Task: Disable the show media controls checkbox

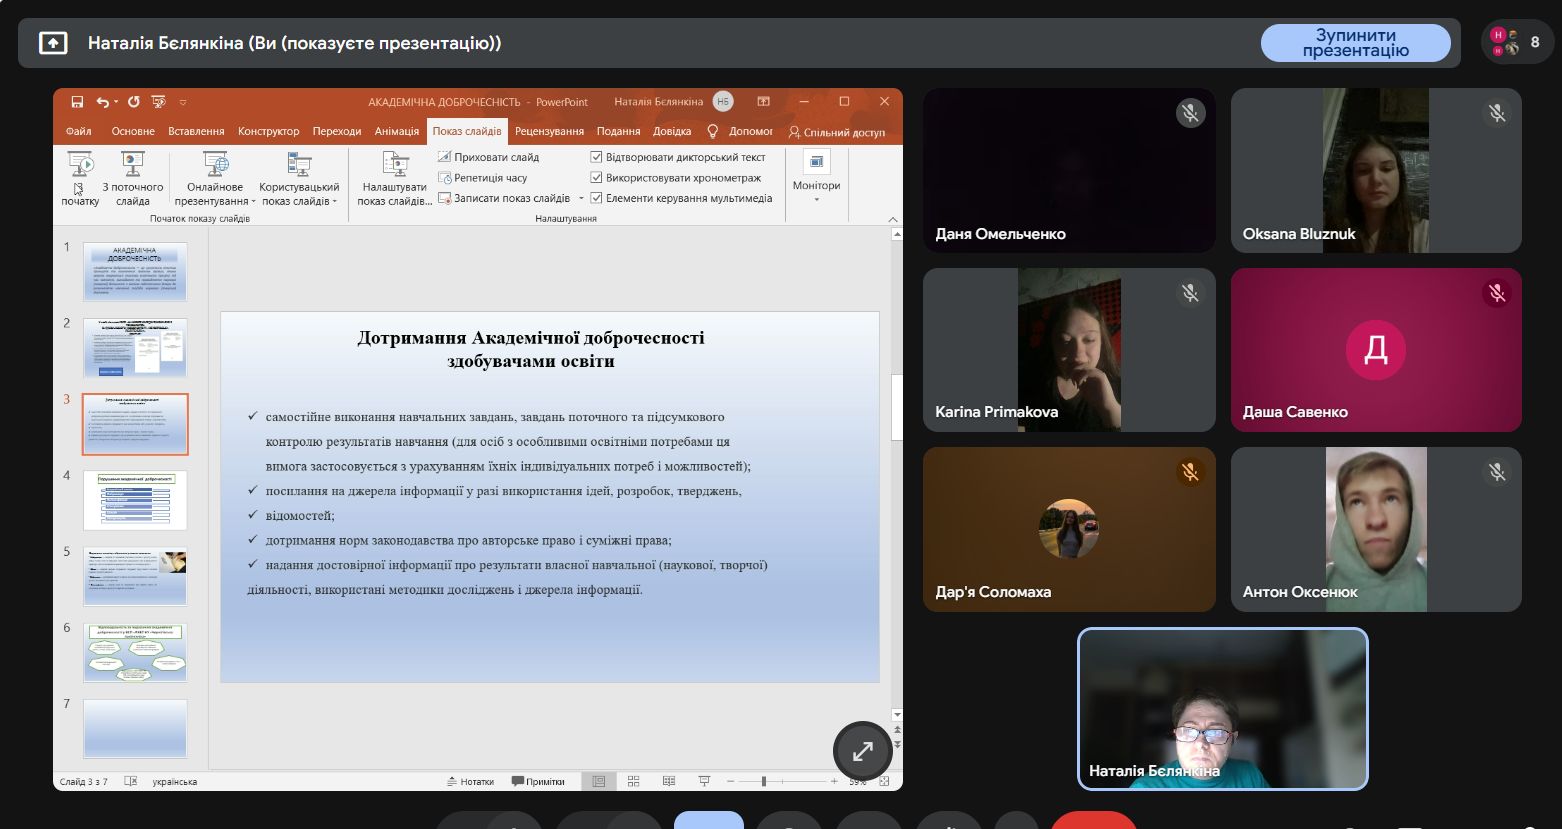Action: (596, 198)
